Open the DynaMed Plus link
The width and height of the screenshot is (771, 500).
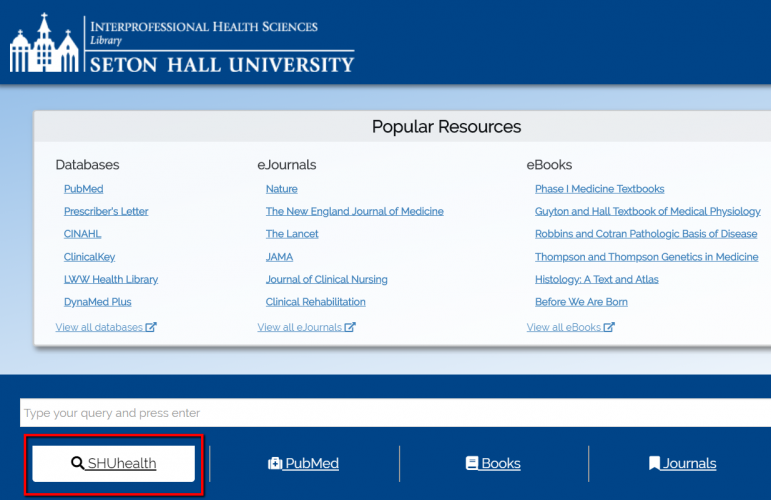coord(97,302)
